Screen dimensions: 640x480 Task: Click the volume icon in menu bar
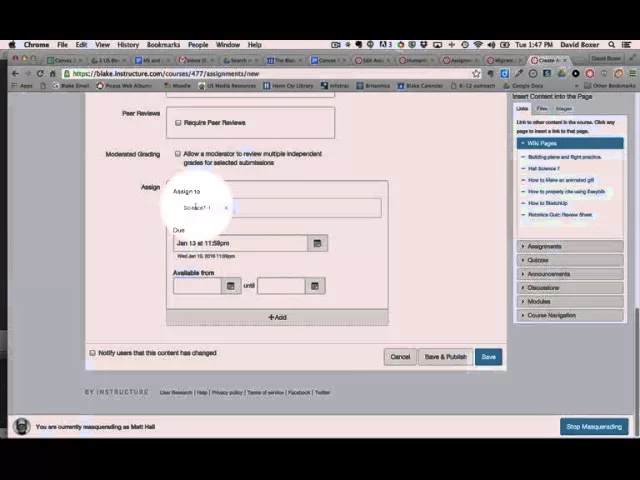pyautogui.click(x=491, y=45)
